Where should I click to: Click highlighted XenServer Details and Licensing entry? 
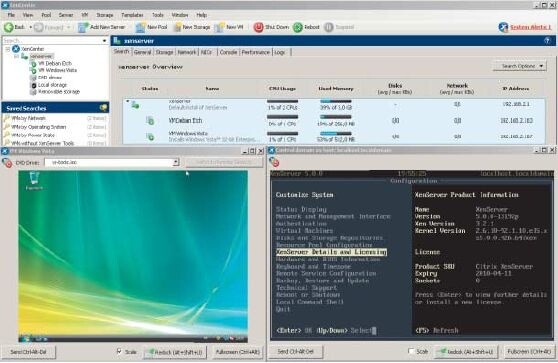tap(331, 252)
